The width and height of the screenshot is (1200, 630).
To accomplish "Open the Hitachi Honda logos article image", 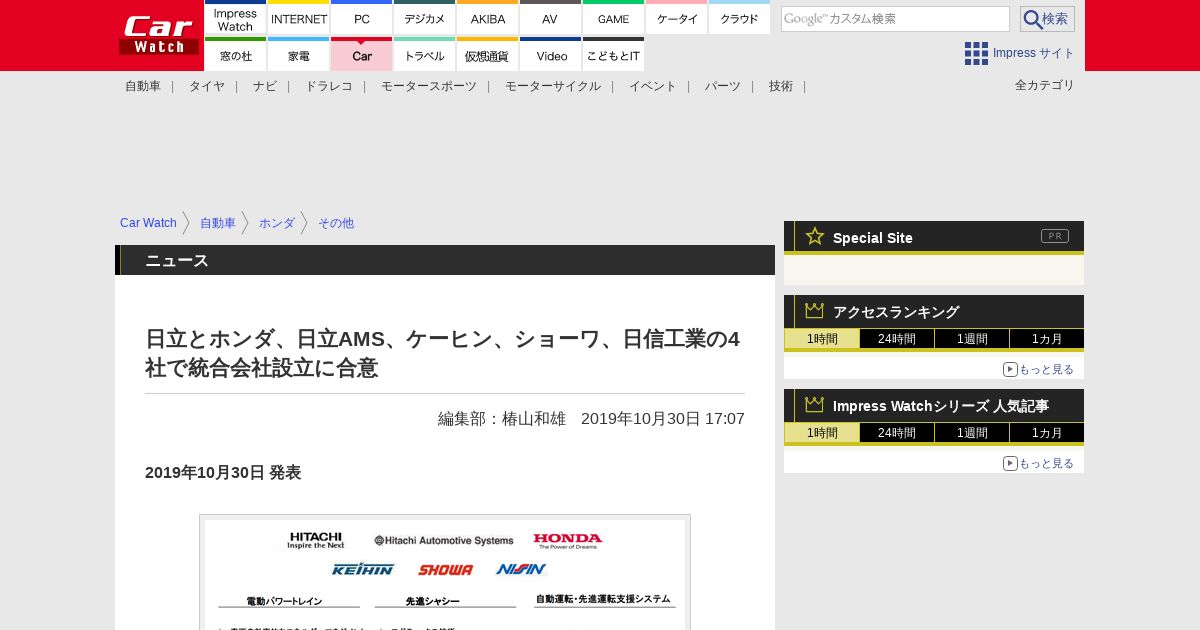I will click(x=445, y=572).
